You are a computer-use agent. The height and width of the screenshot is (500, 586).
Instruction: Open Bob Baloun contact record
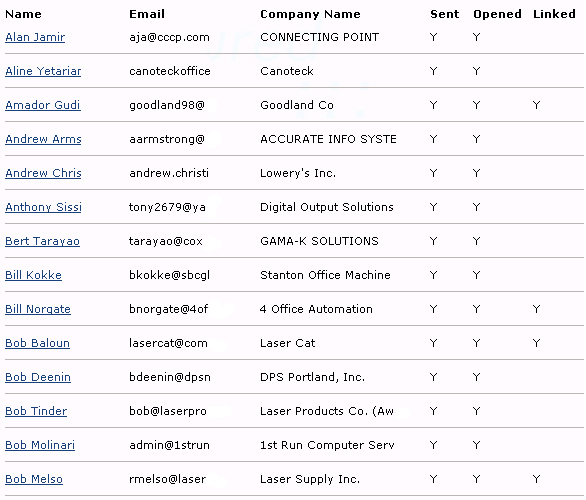point(37,343)
